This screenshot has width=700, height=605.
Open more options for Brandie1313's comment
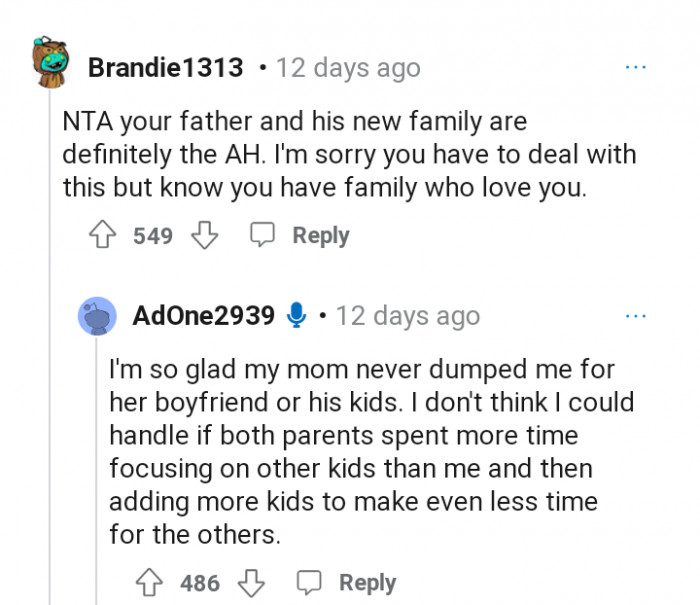coord(635,67)
